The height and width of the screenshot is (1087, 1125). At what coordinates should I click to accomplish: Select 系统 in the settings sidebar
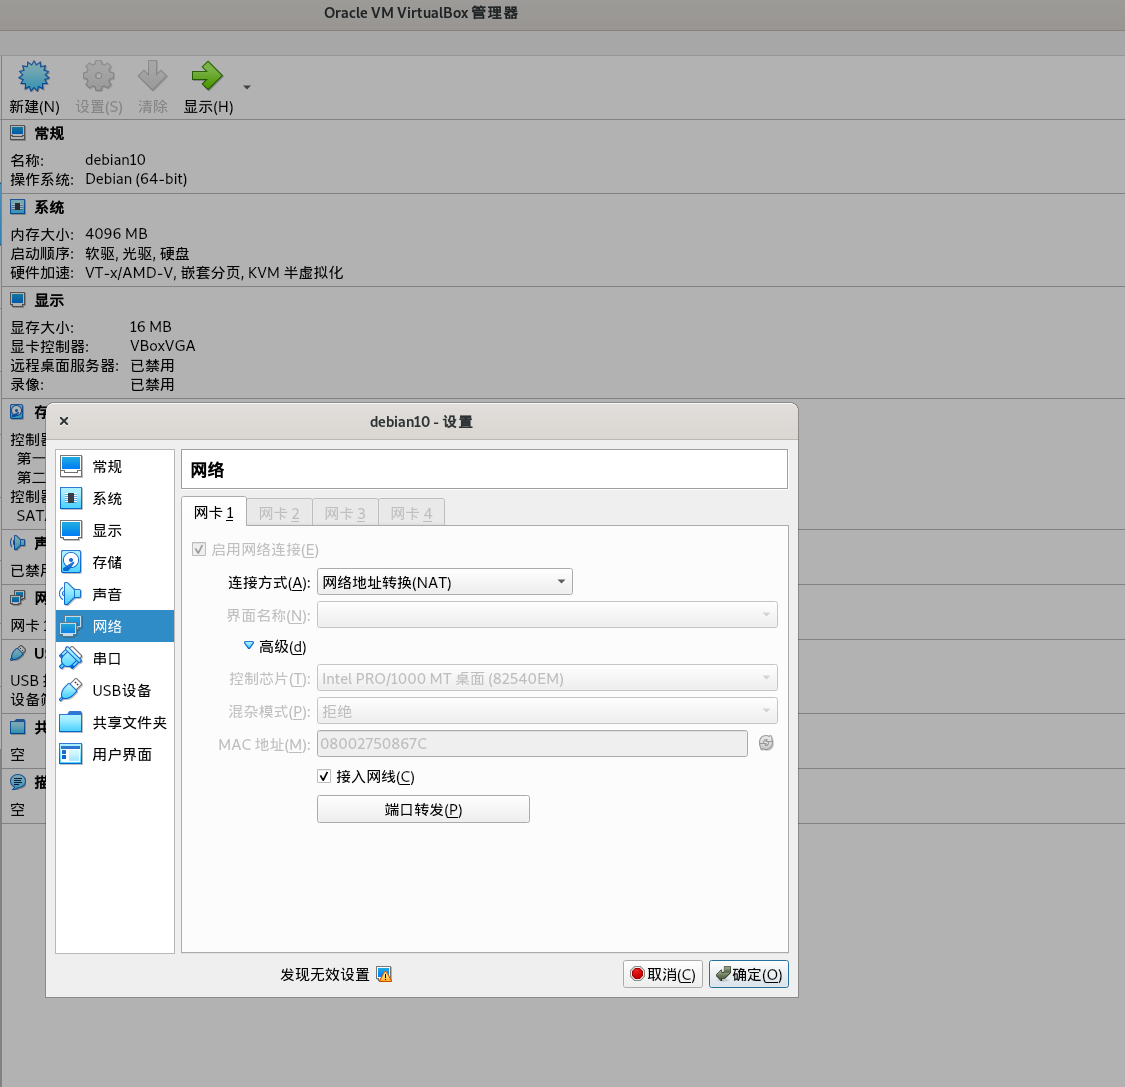pos(115,499)
